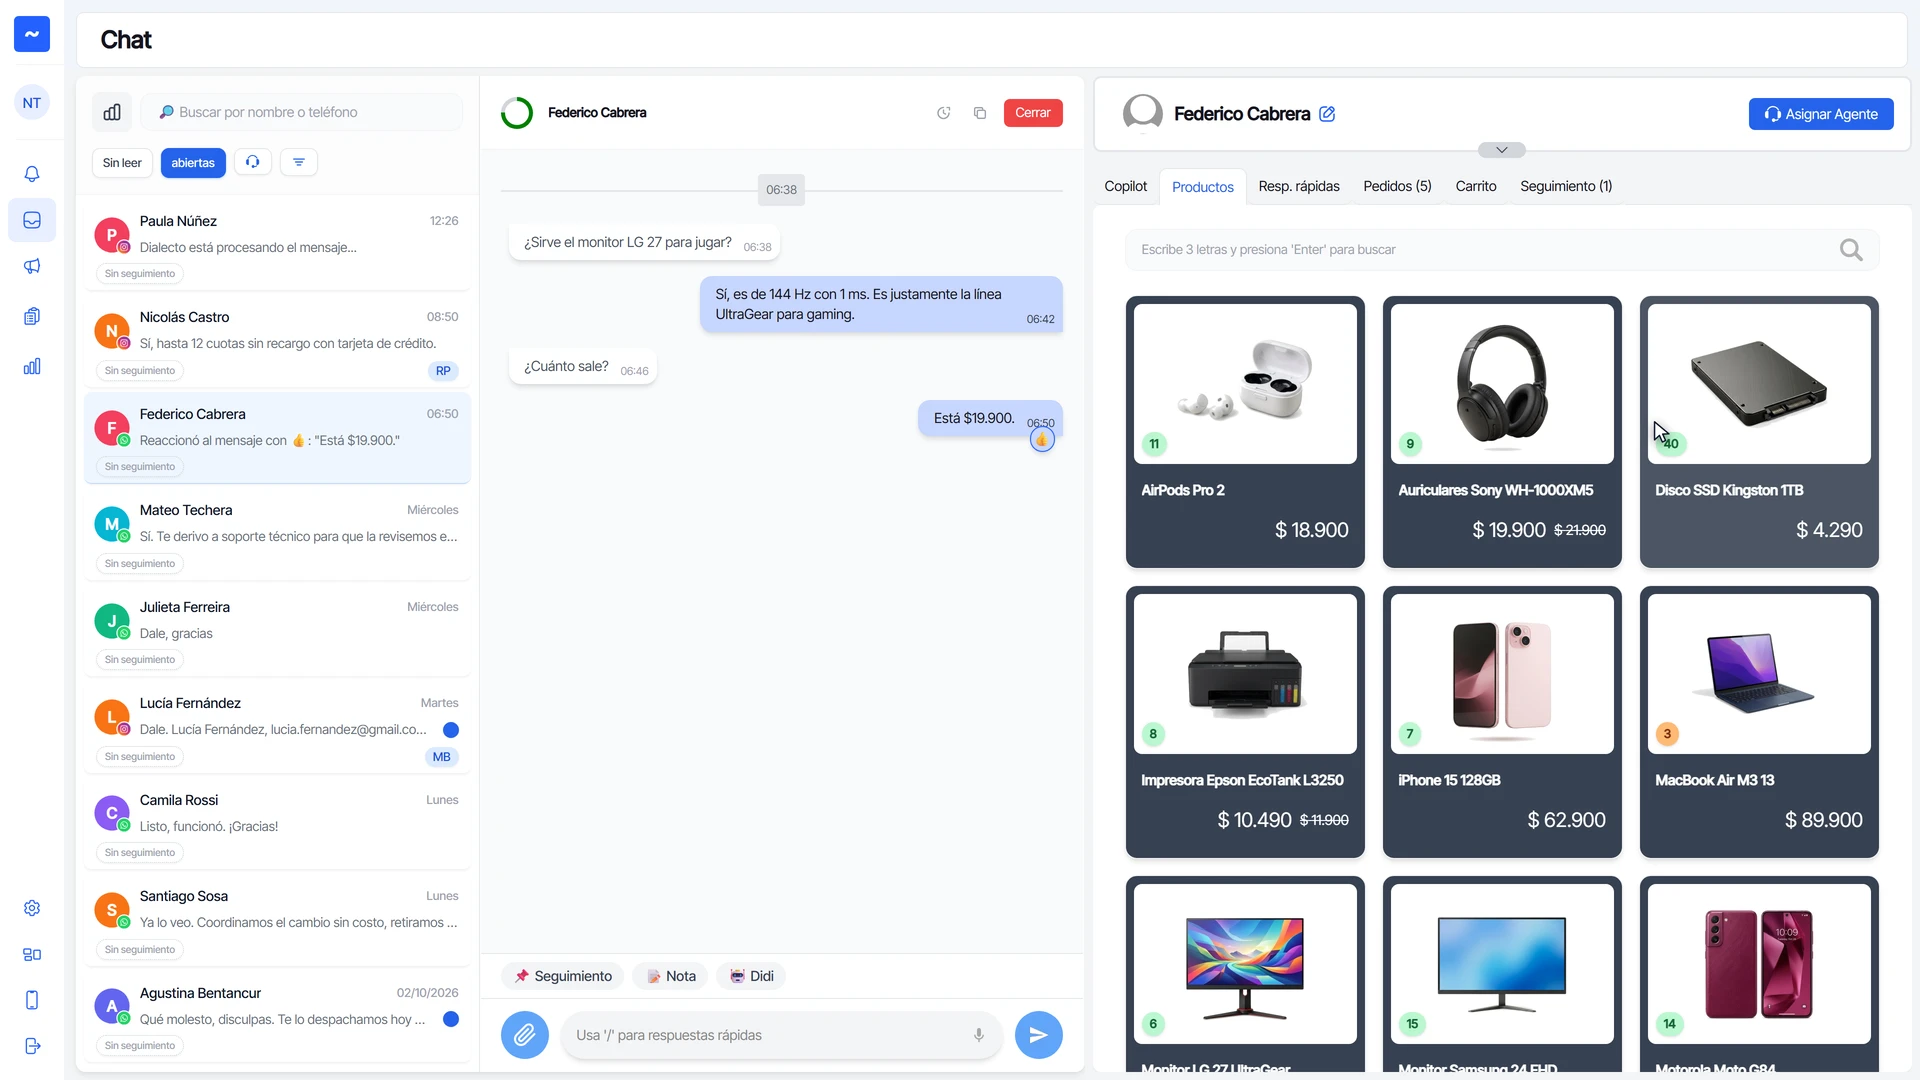Switch to the Copilot tab
1920x1080 pixels.
1125,186
